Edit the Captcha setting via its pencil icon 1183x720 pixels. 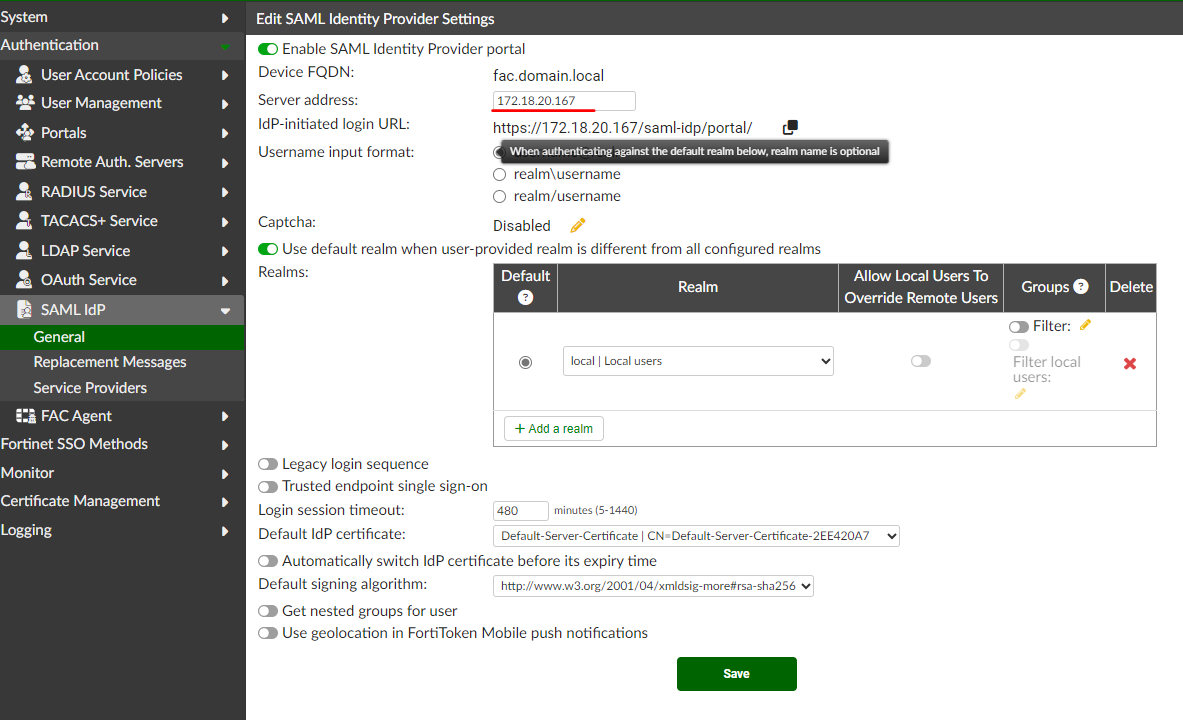click(577, 225)
